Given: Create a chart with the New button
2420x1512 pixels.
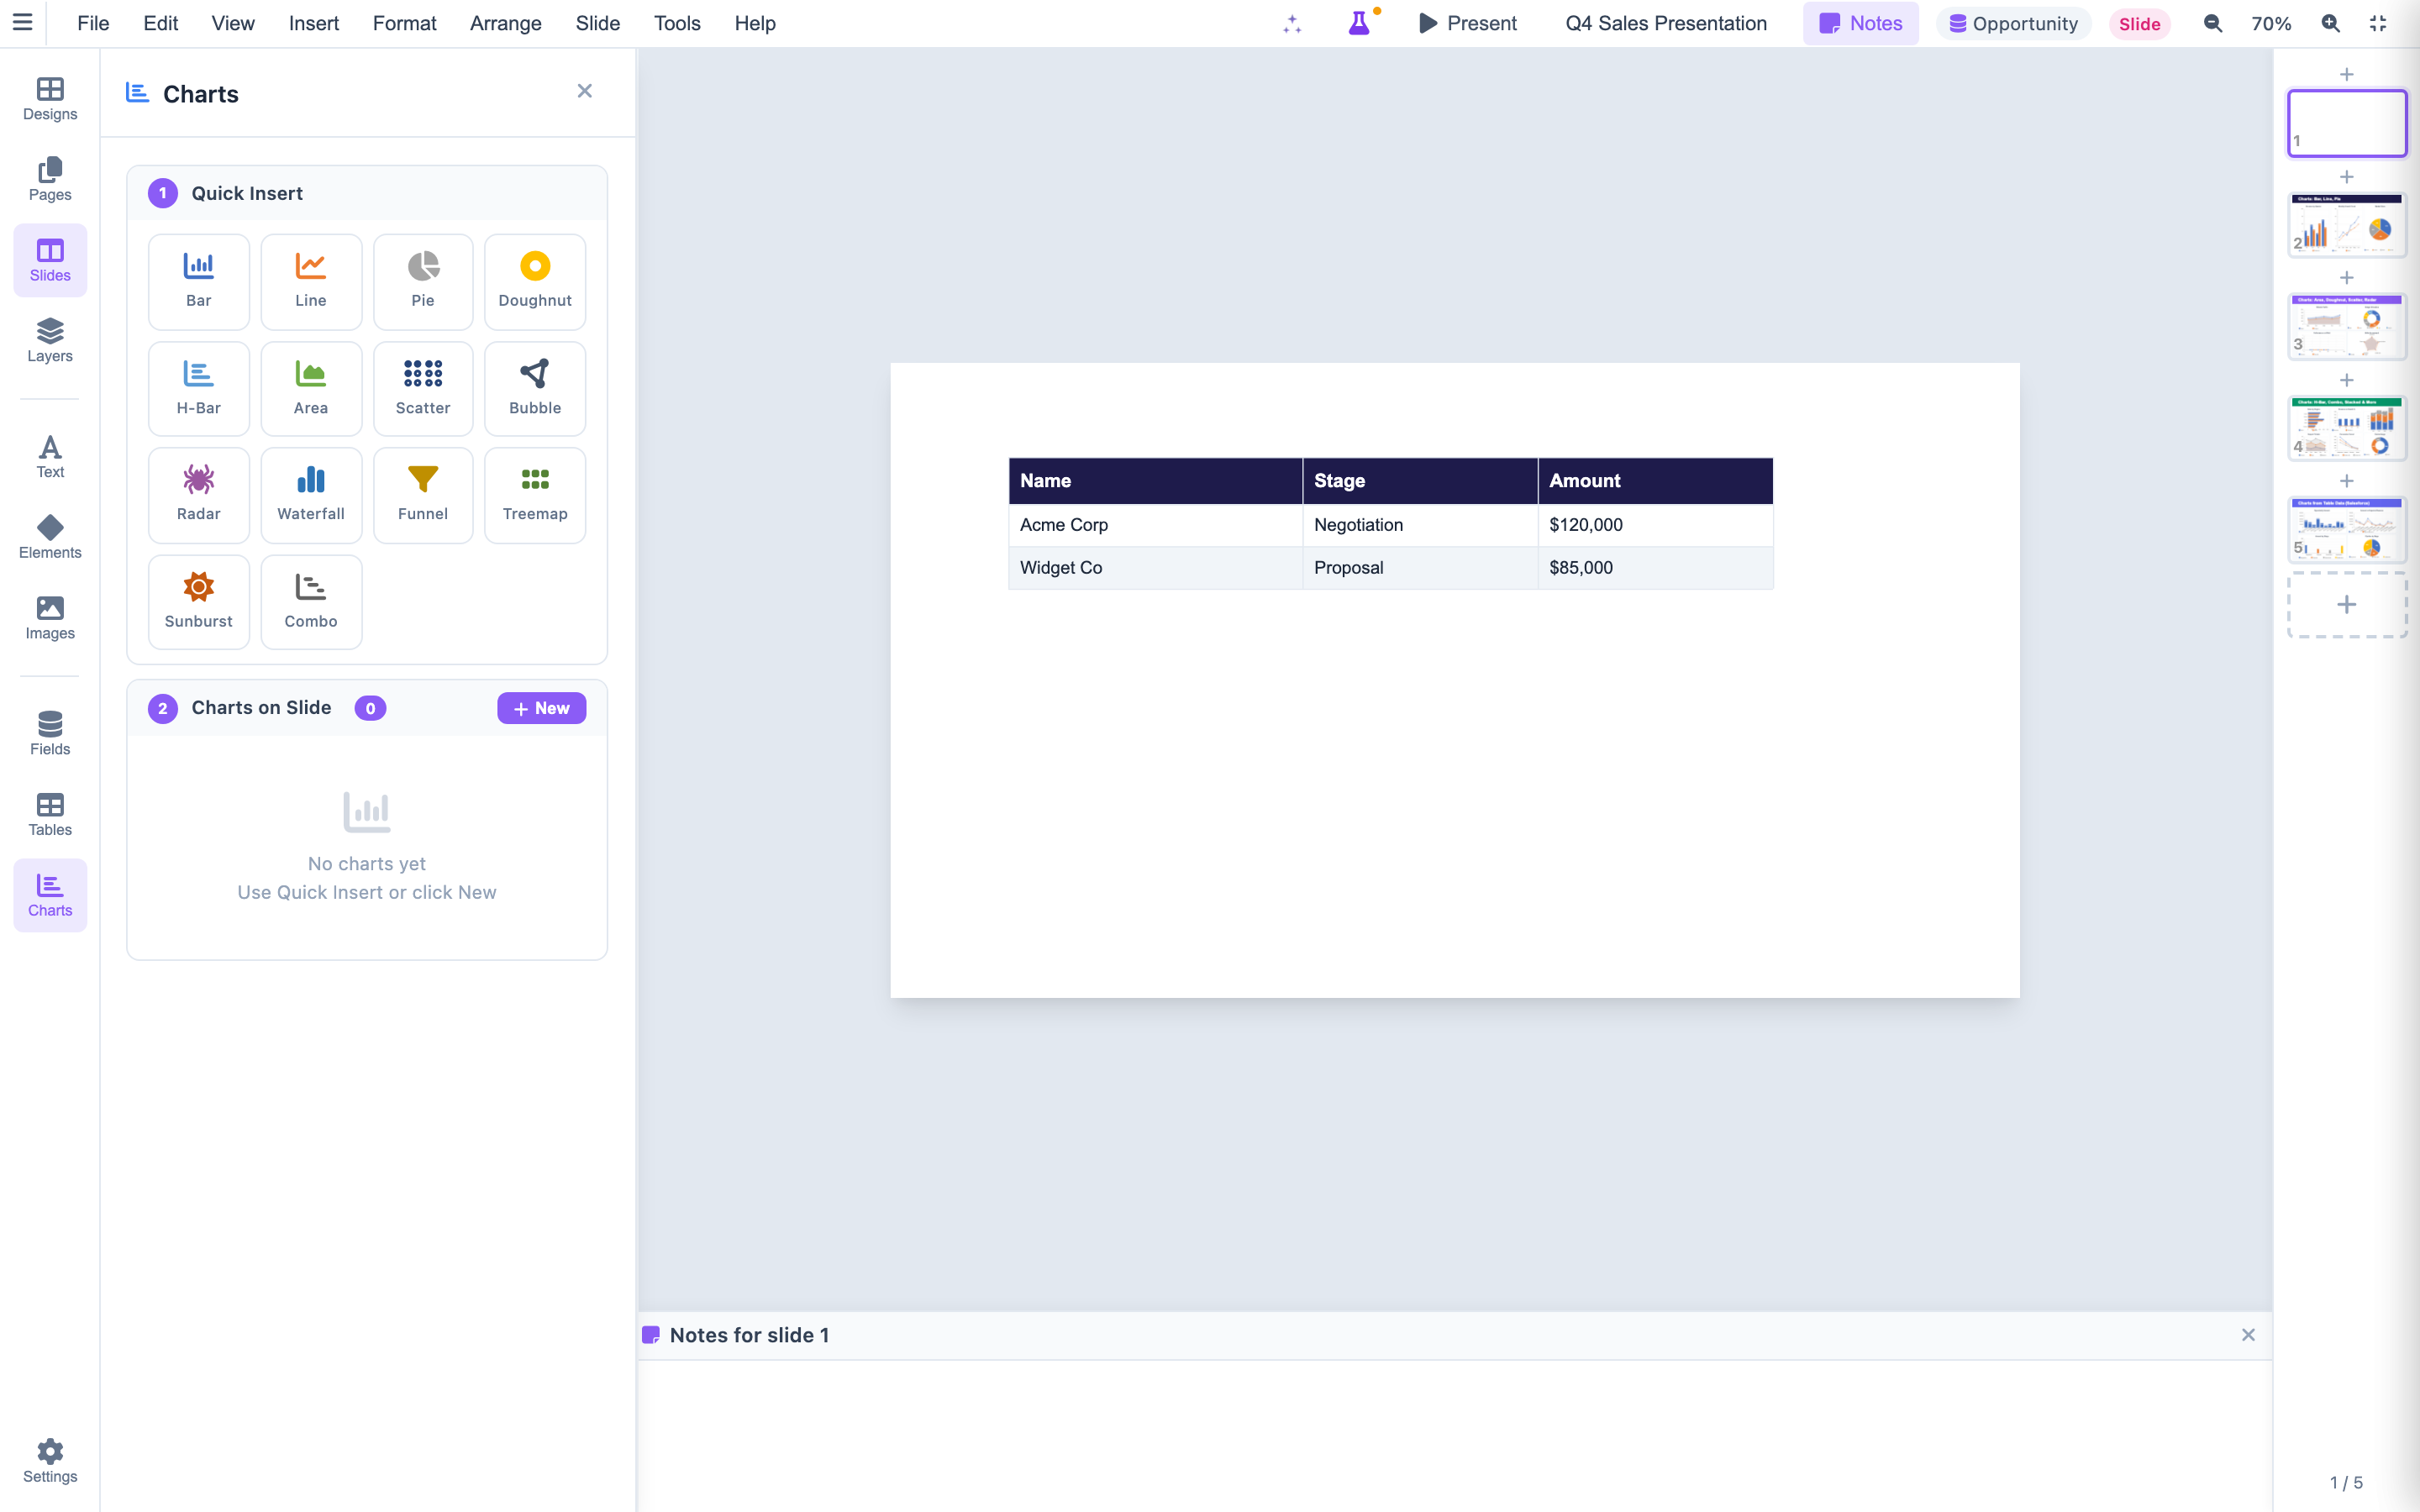Looking at the screenshot, I should [540, 707].
